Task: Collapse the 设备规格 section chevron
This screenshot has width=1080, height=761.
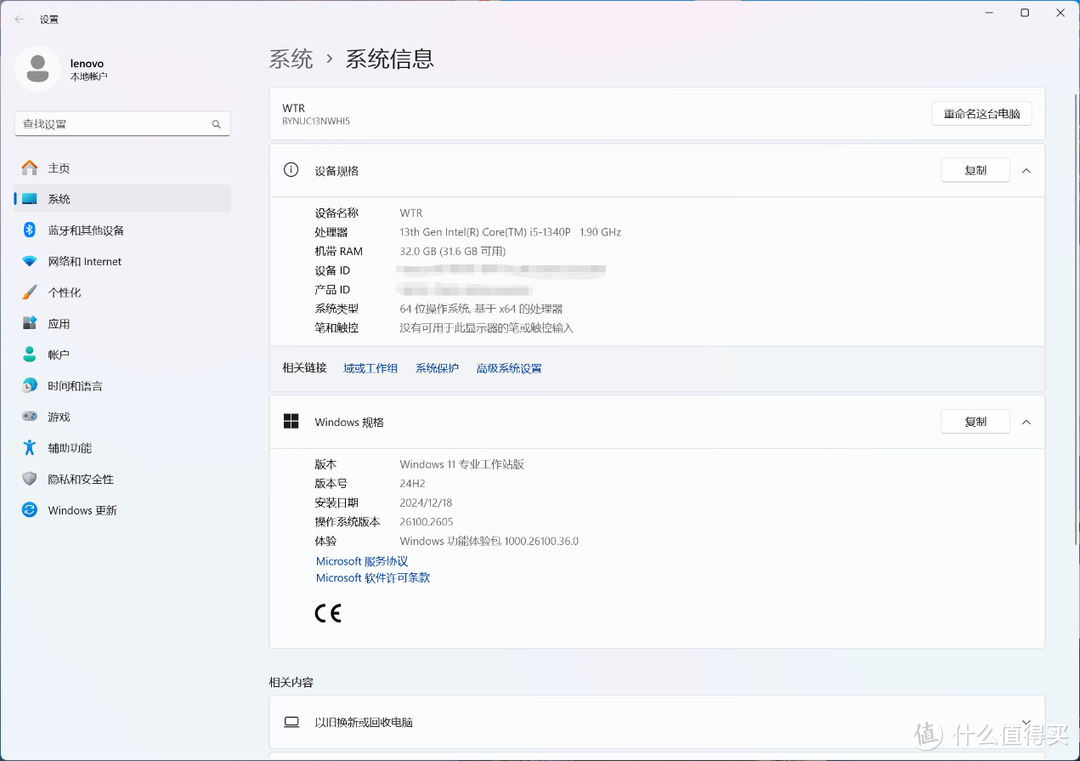Action: tap(1026, 171)
